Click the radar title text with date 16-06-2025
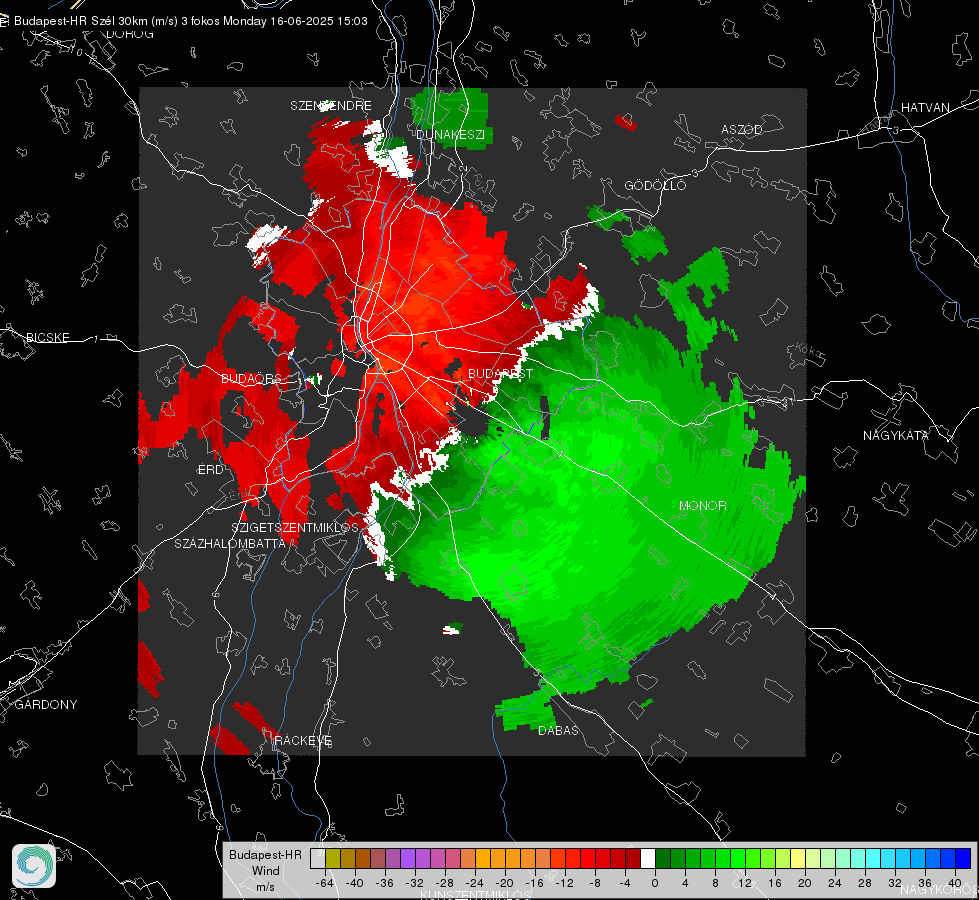979x900 pixels. [x=190, y=21]
